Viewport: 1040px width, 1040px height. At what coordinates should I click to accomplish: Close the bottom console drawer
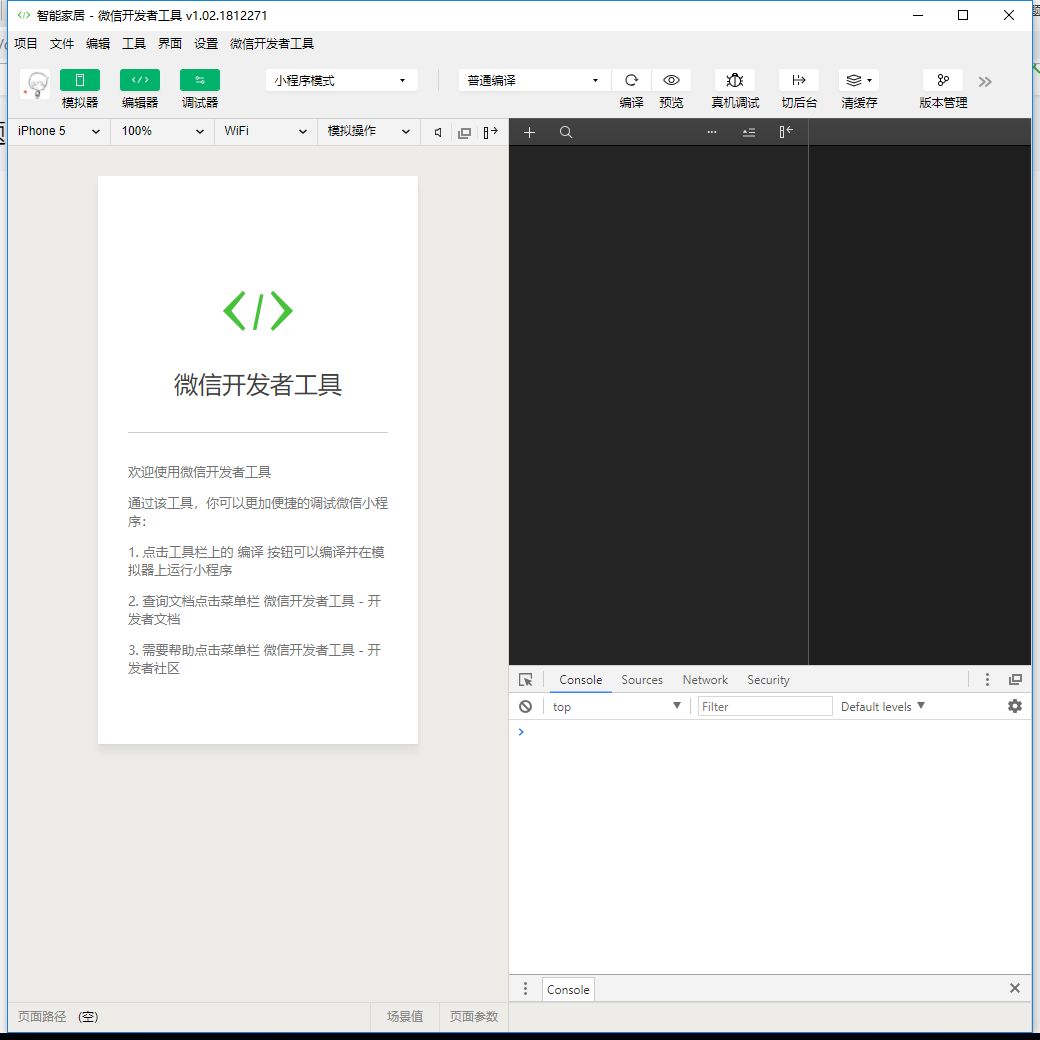[1015, 988]
